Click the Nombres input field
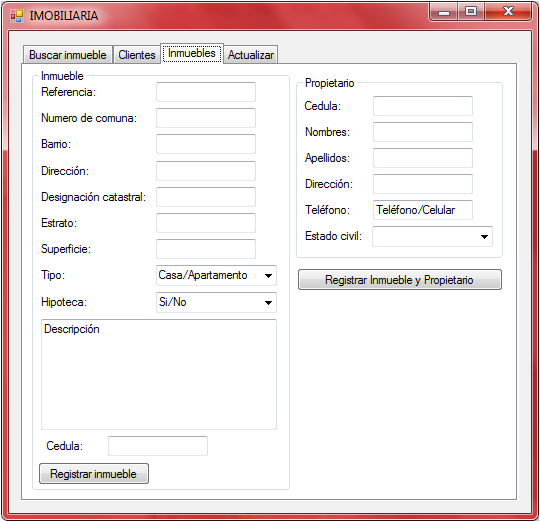 pos(423,132)
